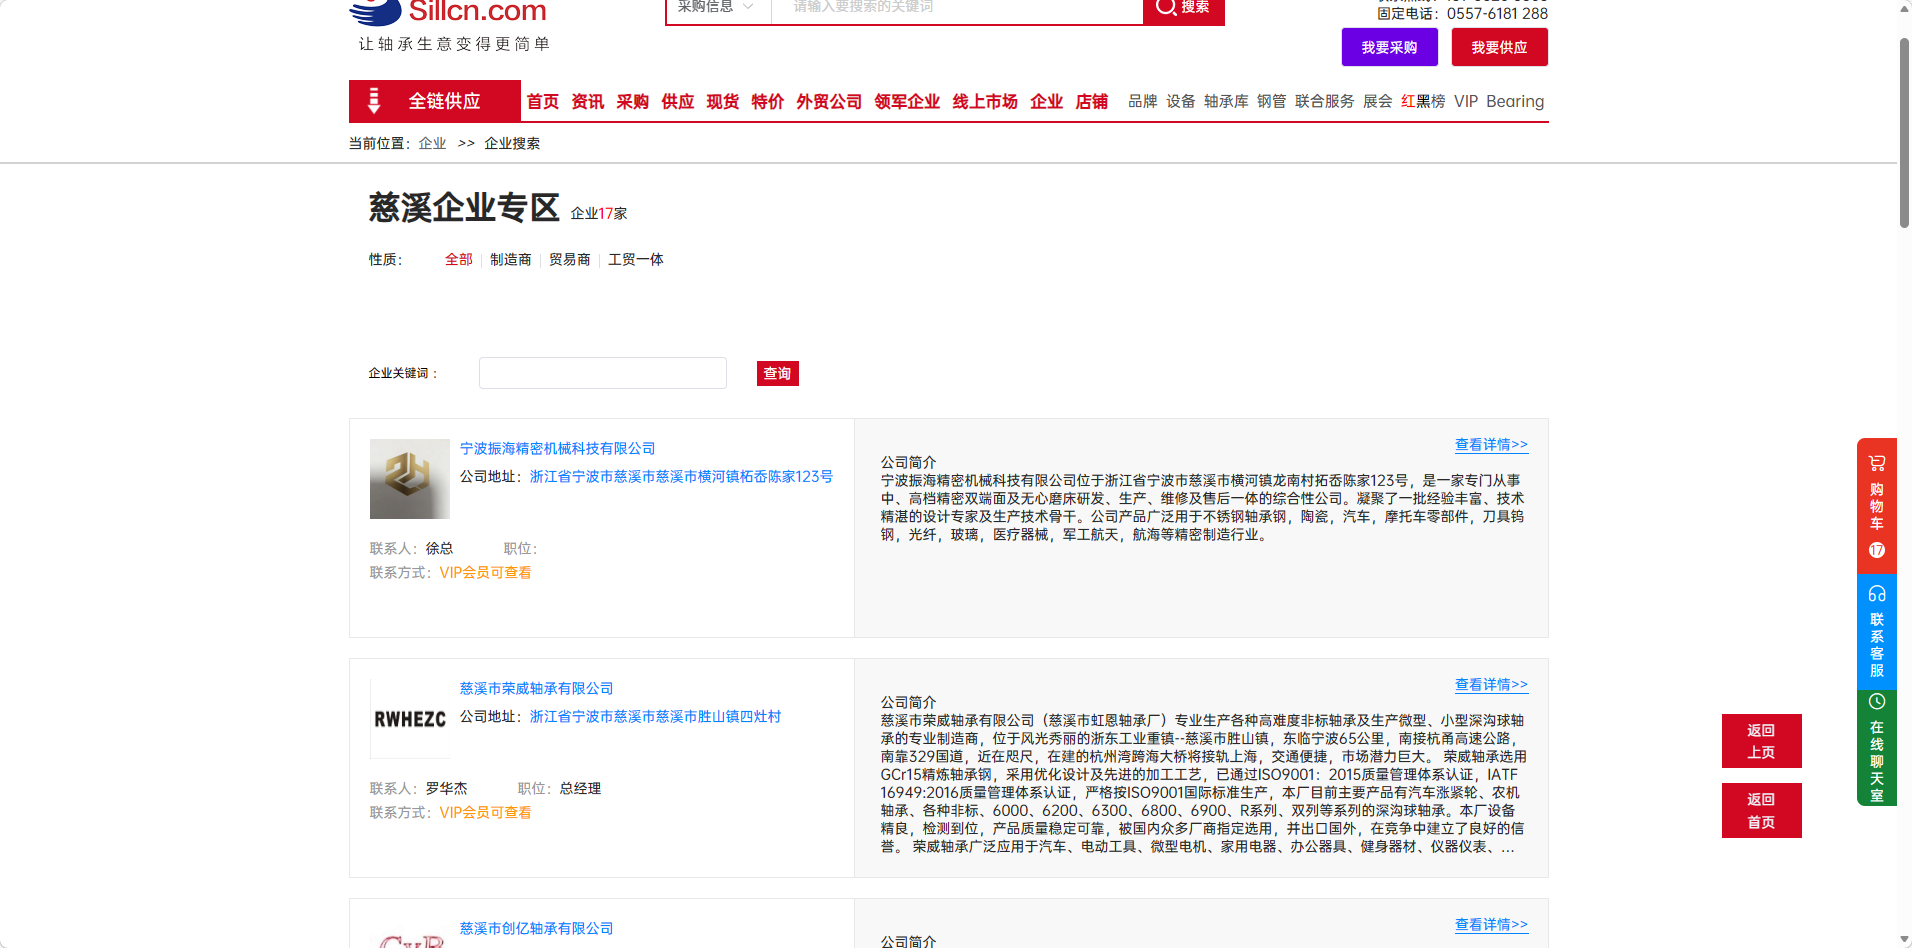
Task: Open customer service headset icon
Action: click(1876, 594)
